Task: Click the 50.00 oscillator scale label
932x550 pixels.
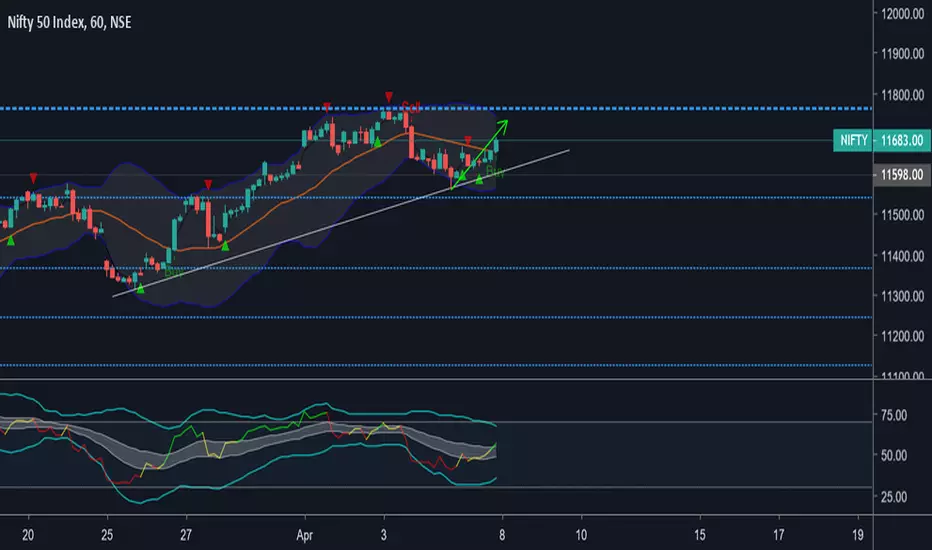Action: (893, 456)
